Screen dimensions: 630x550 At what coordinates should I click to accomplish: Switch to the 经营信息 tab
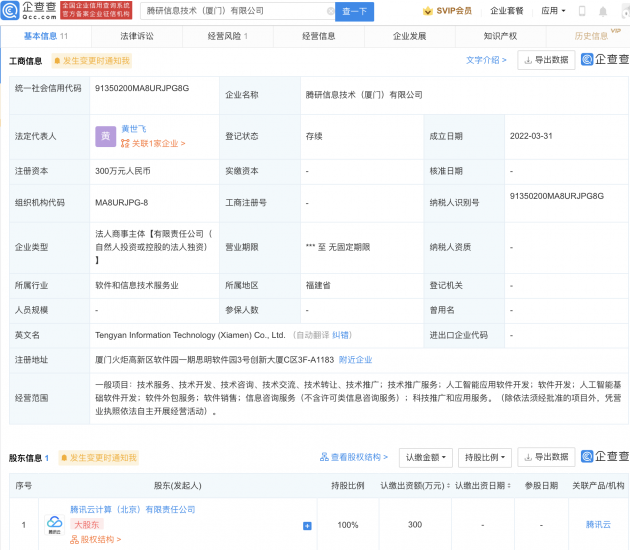[x=319, y=36]
